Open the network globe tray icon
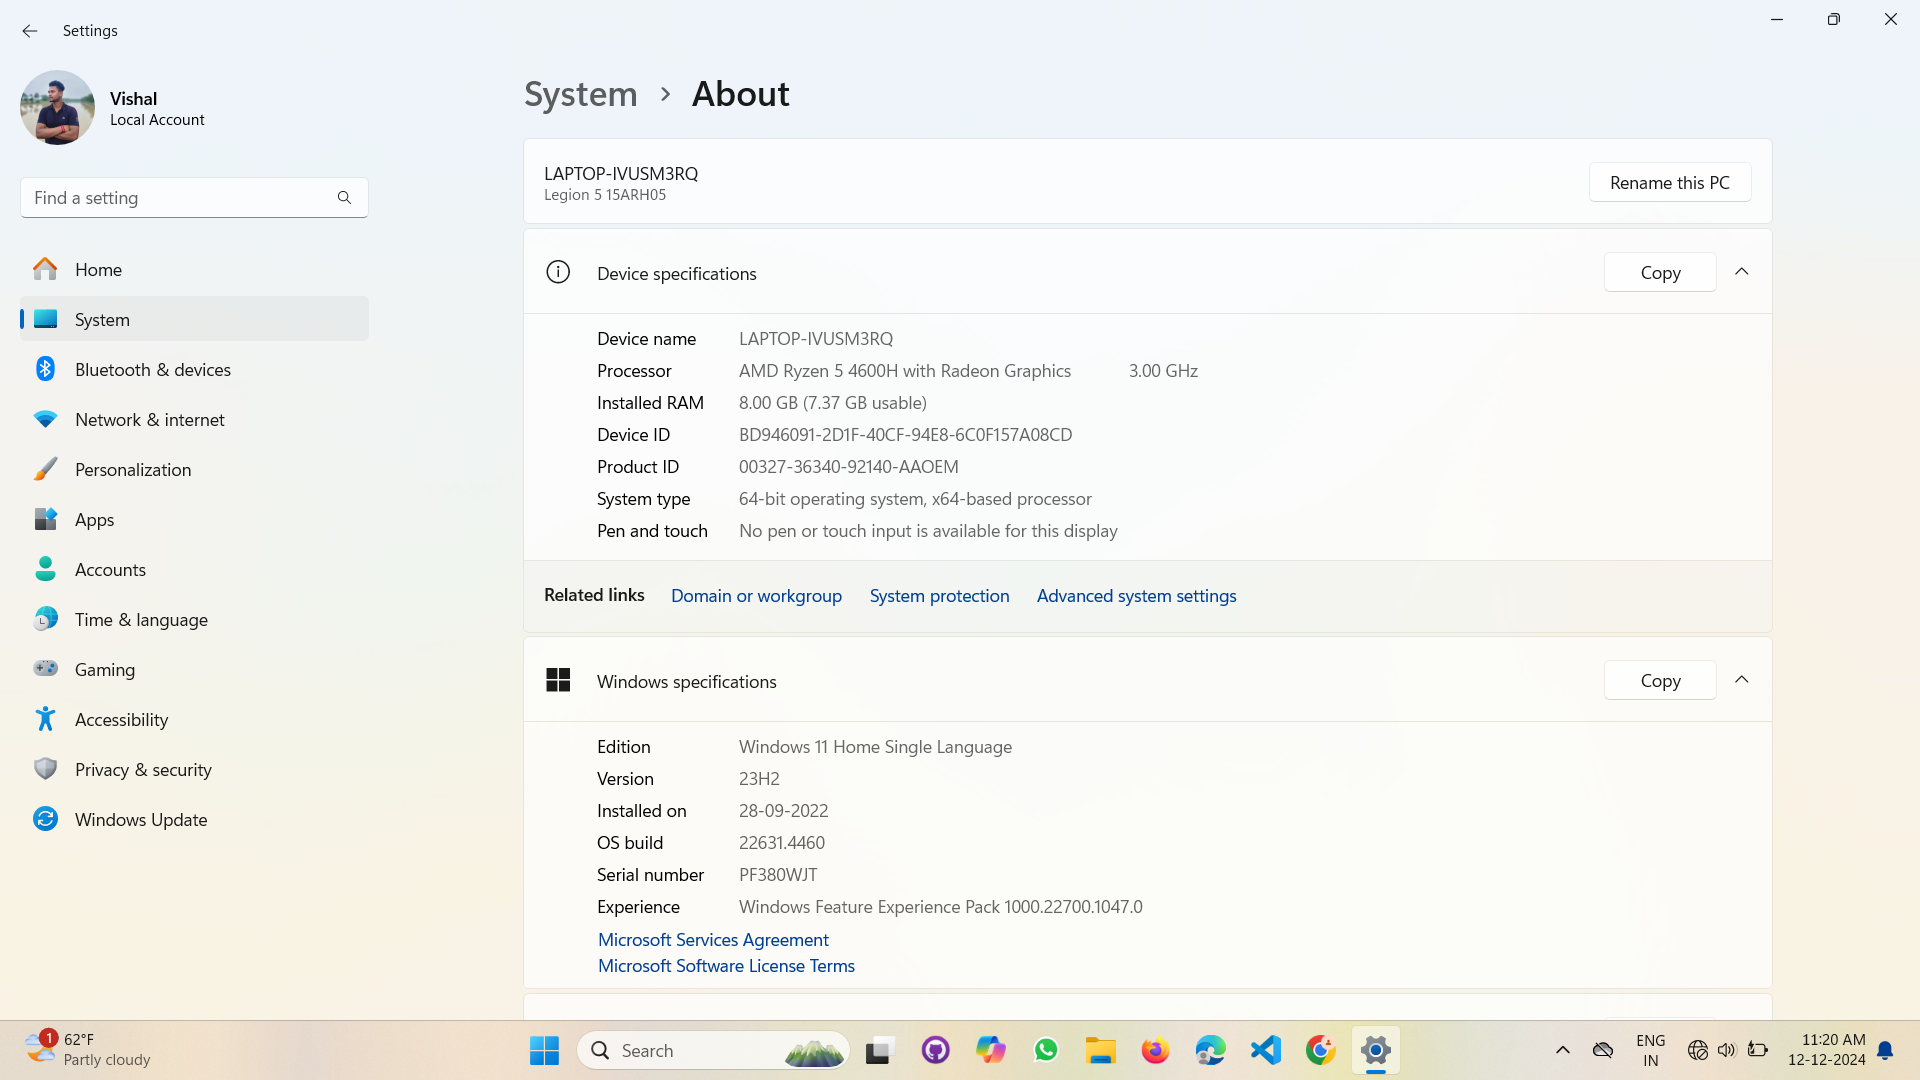Image resolution: width=1920 pixels, height=1080 pixels. [x=1697, y=1050]
